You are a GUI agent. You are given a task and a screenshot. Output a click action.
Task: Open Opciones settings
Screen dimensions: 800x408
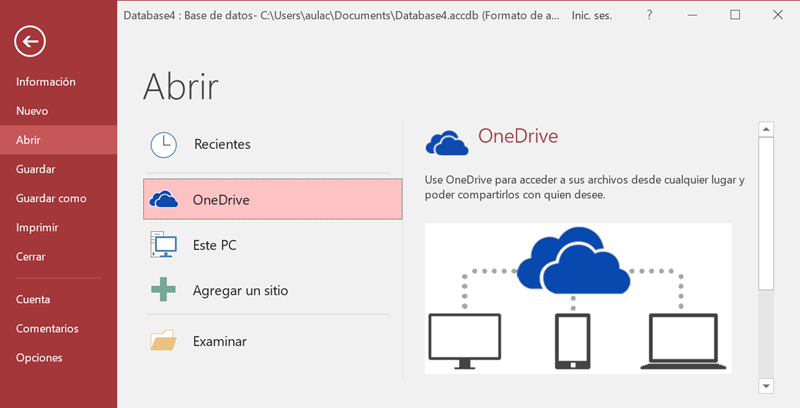[x=39, y=358]
